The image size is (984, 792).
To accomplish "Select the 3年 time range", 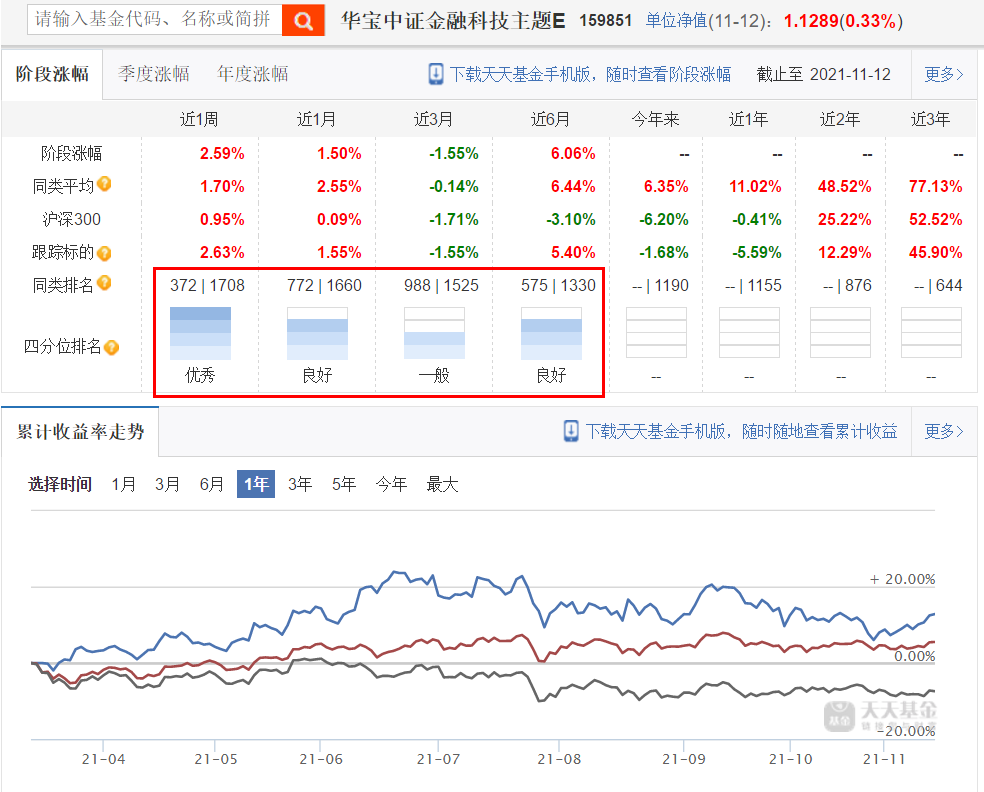I will click(300, 484).
